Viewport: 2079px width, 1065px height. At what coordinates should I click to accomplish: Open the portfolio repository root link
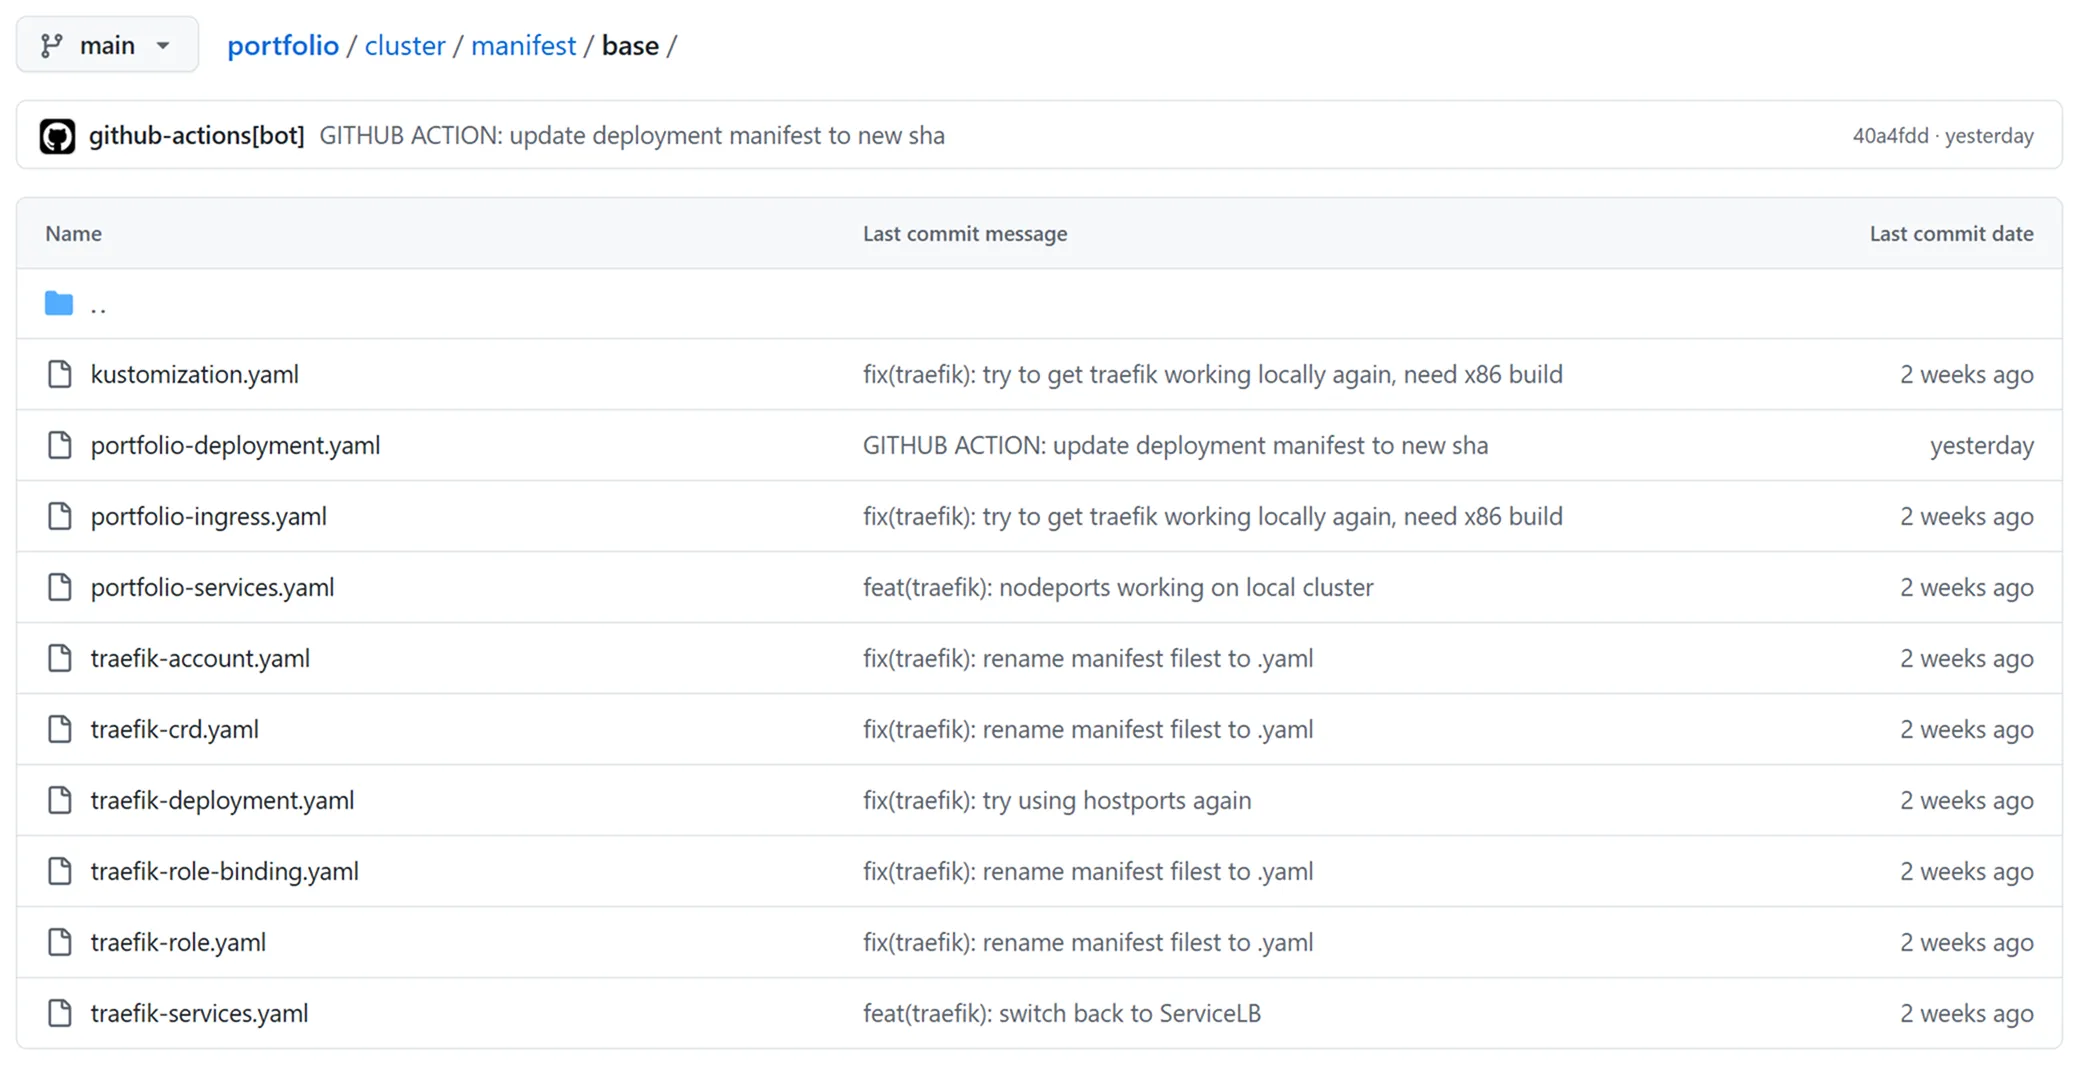(x=283, y=45)
